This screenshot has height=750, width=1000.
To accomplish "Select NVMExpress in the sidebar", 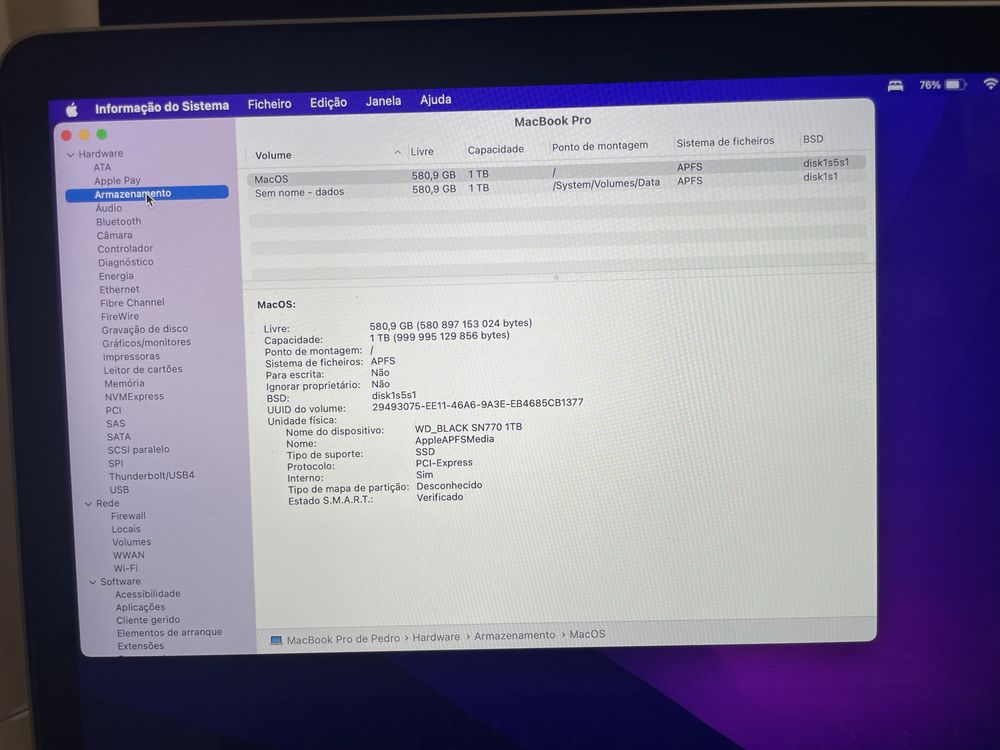I will click(x=135, y=397).
